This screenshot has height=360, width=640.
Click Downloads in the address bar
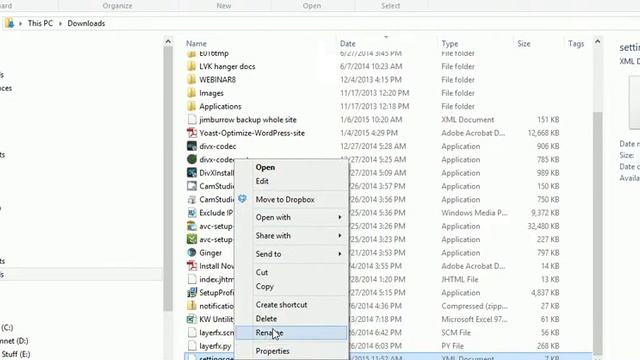point(86,23)
